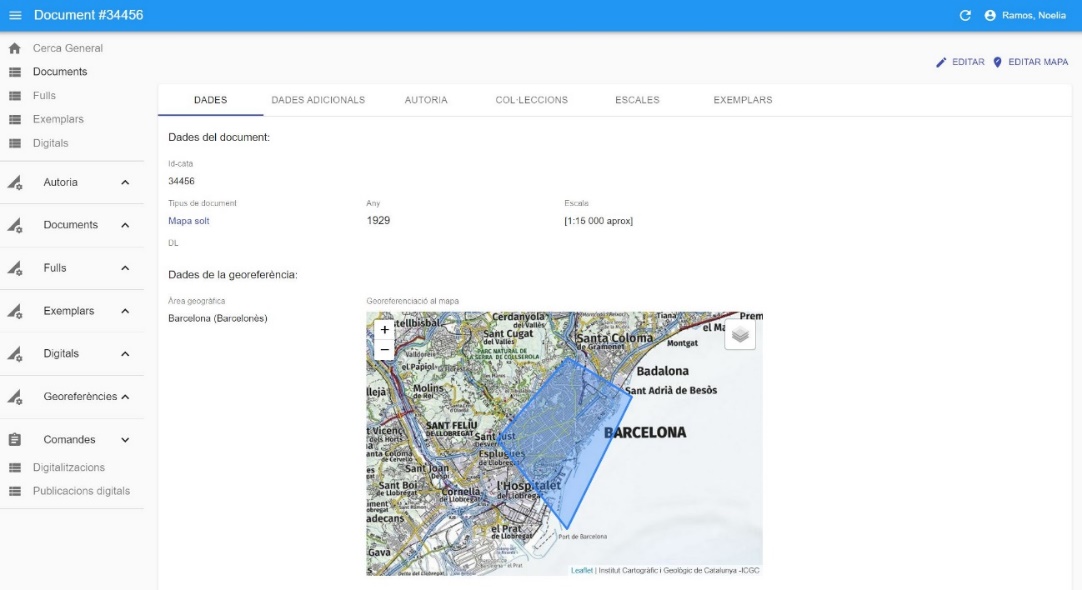Click the Comandes clipboard icon

14,440
